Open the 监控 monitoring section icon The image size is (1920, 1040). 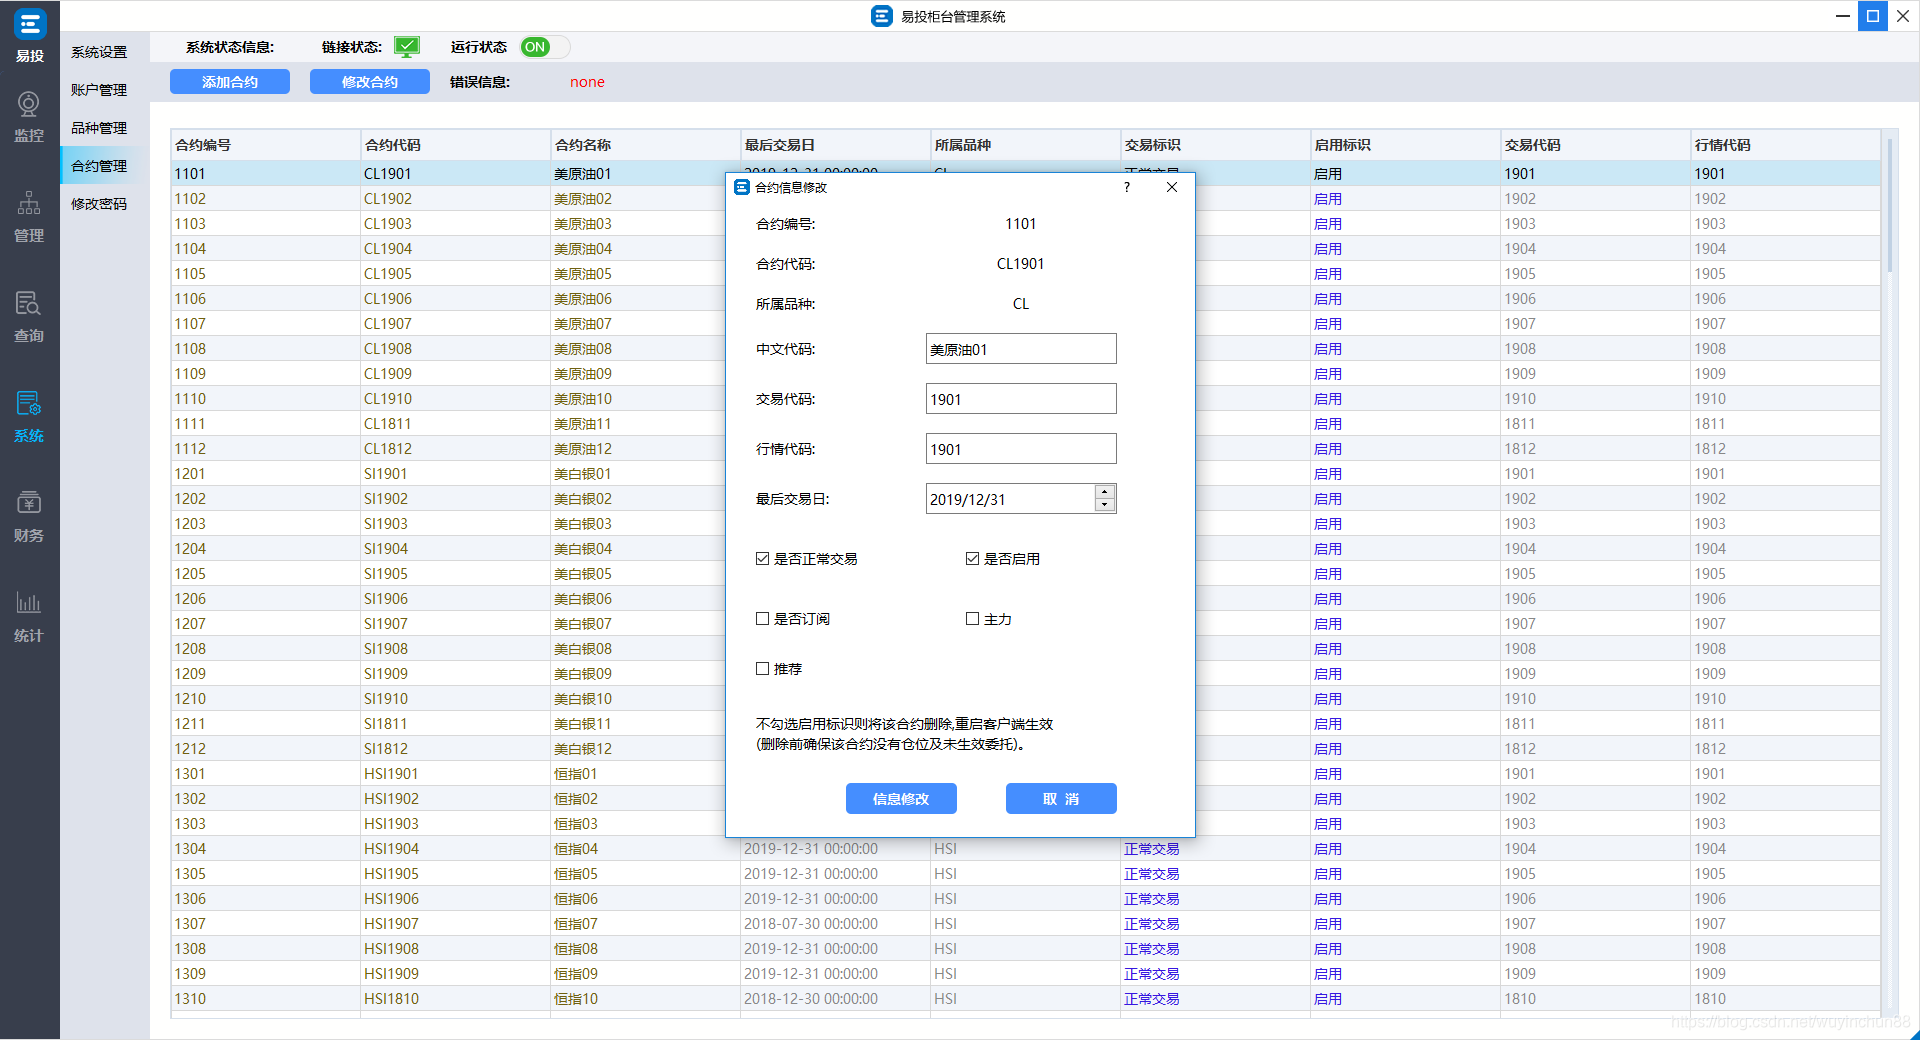29,104
